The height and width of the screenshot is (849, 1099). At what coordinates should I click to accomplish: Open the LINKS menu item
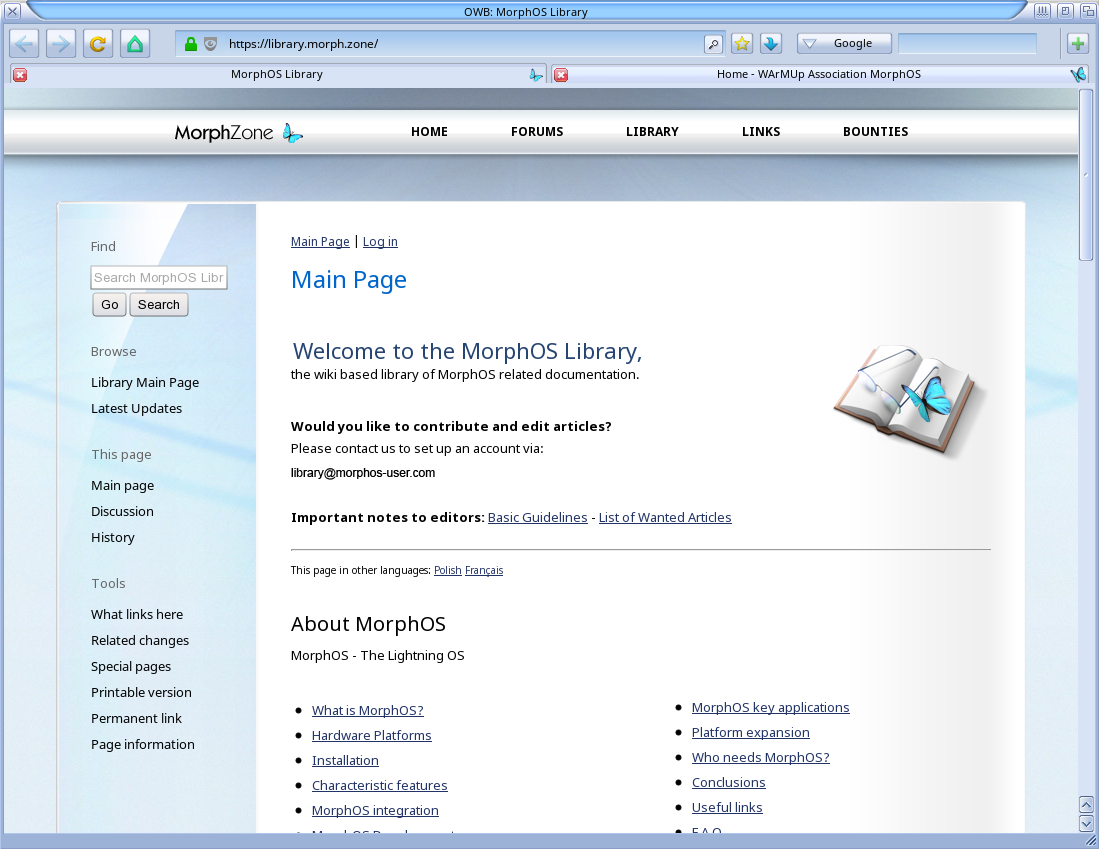pos(761,132)
